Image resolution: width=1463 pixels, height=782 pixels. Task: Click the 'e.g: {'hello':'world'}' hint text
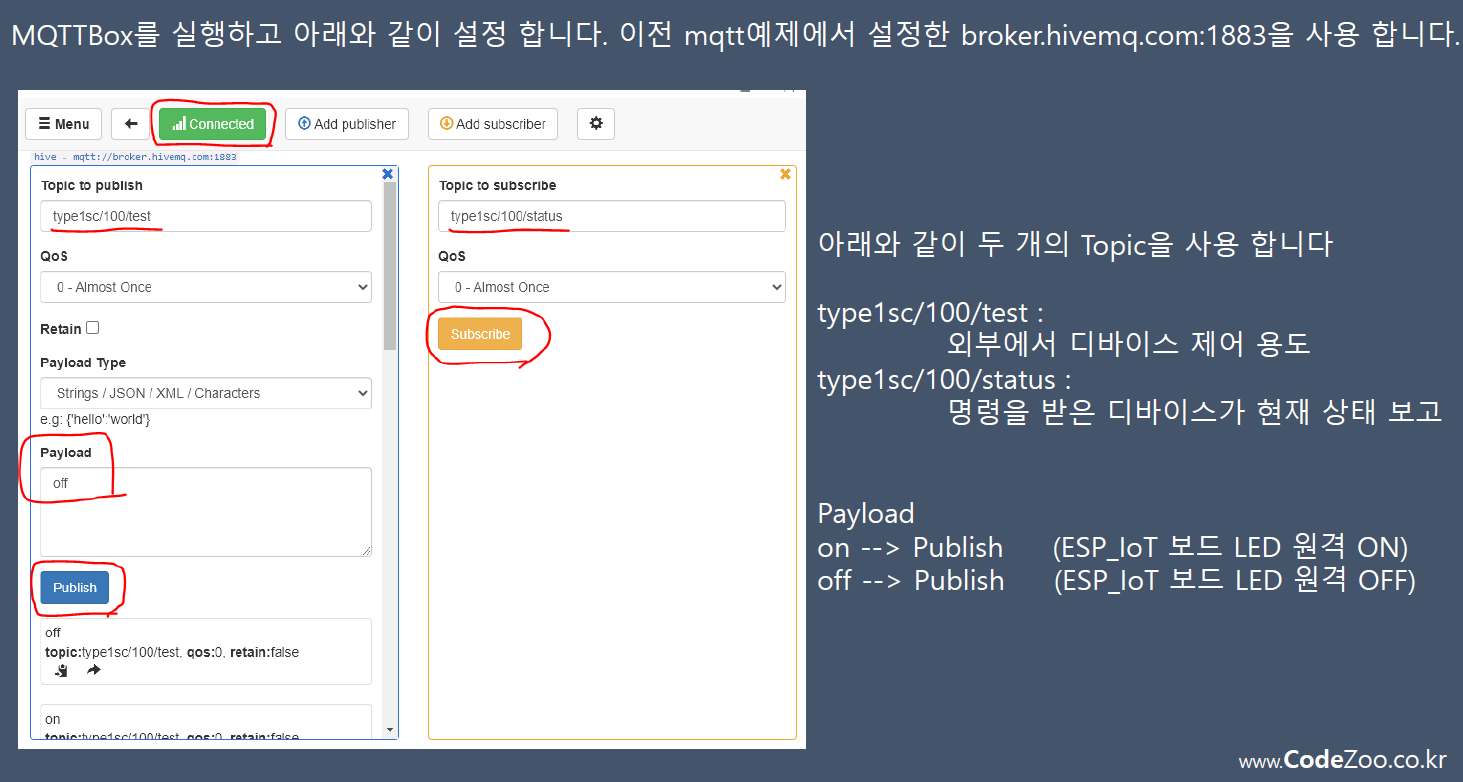95,419
